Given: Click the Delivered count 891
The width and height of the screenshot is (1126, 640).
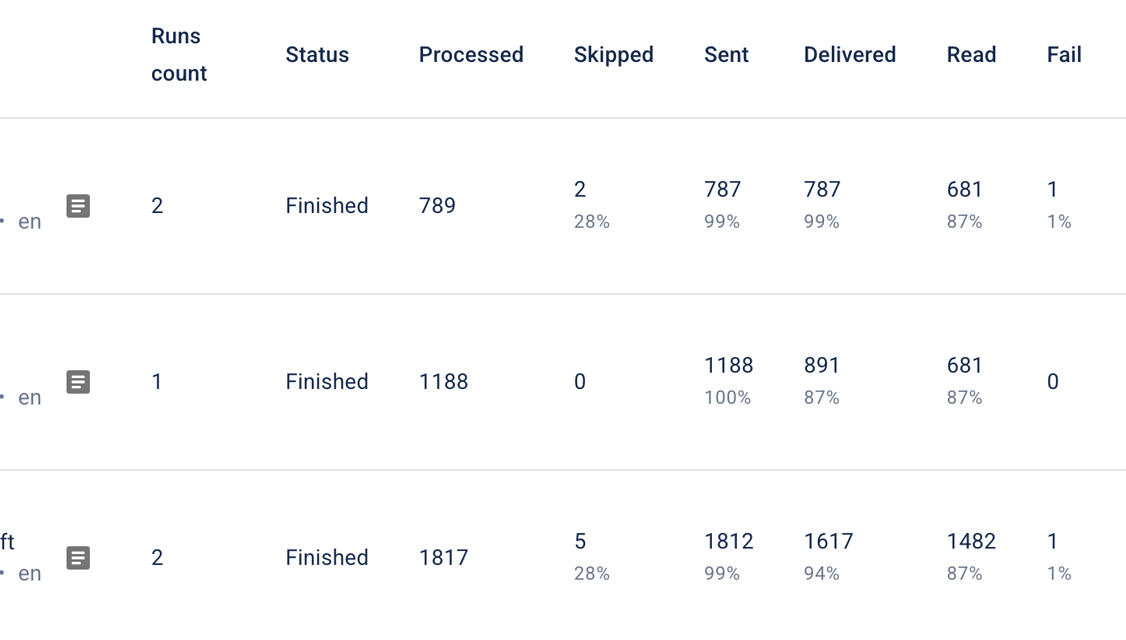Looking at the screenshot, I should coord(823,366).
